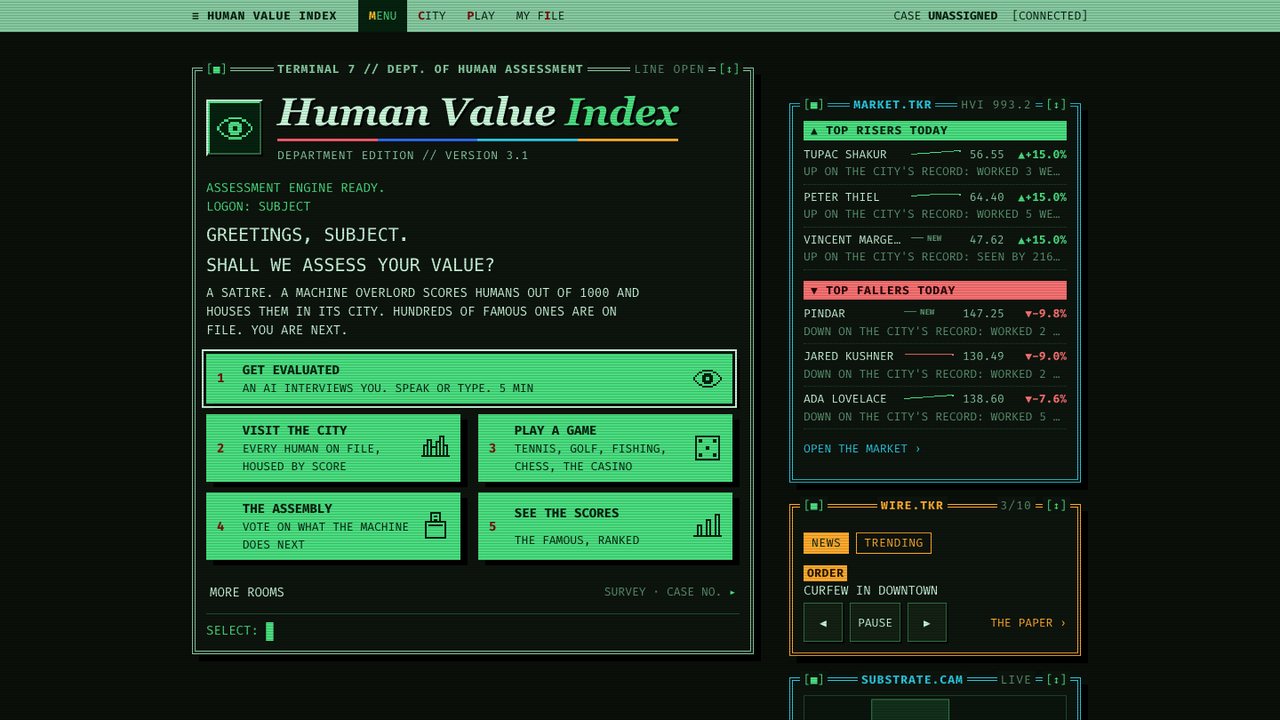Open The Paper link in WIRE.TKR

click(1028, 623)
